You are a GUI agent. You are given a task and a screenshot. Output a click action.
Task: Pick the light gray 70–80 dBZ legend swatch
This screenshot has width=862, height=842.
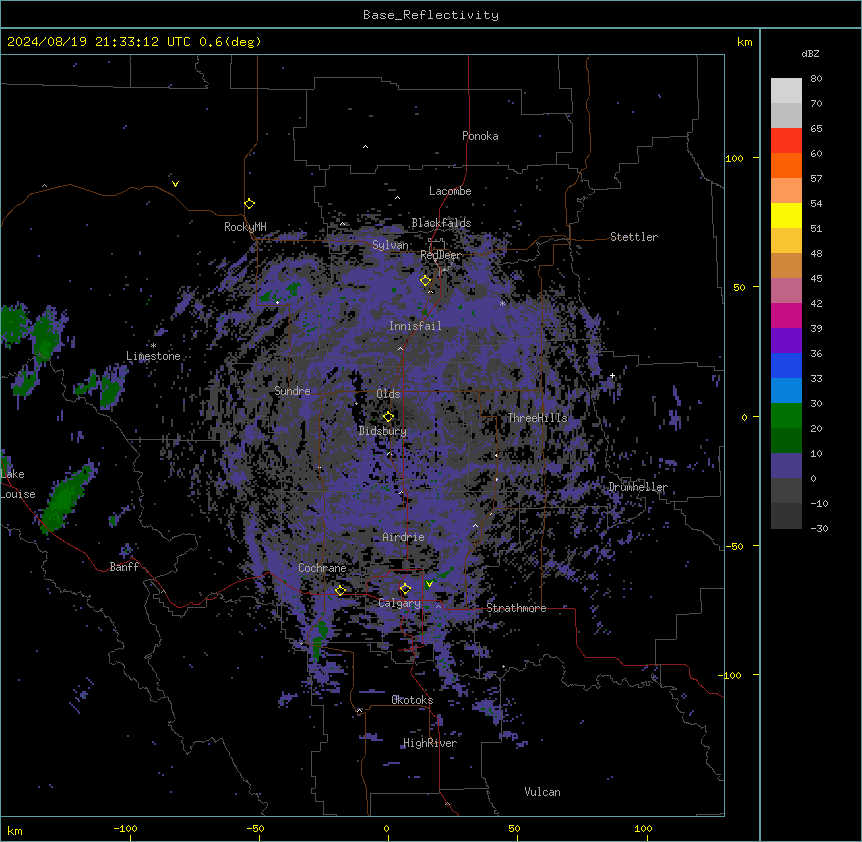click(x=786, y=91)
